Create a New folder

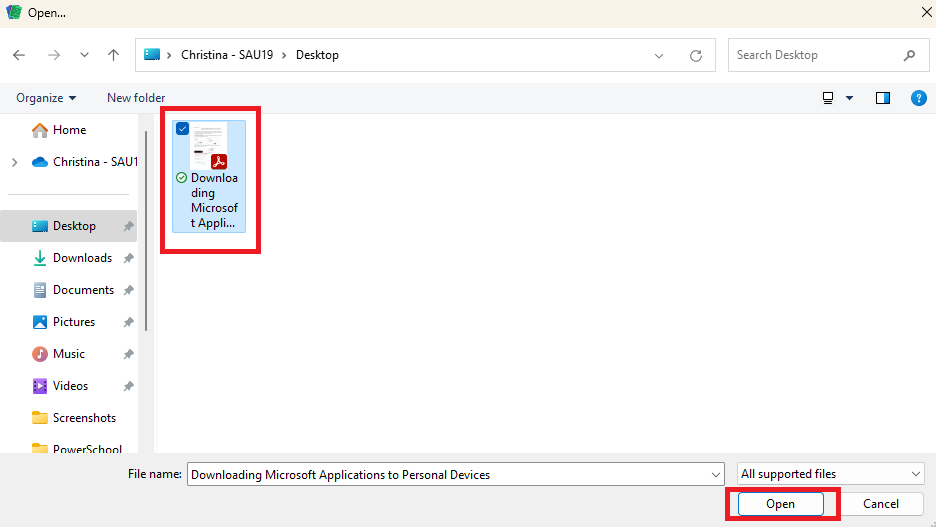point(136,98)
